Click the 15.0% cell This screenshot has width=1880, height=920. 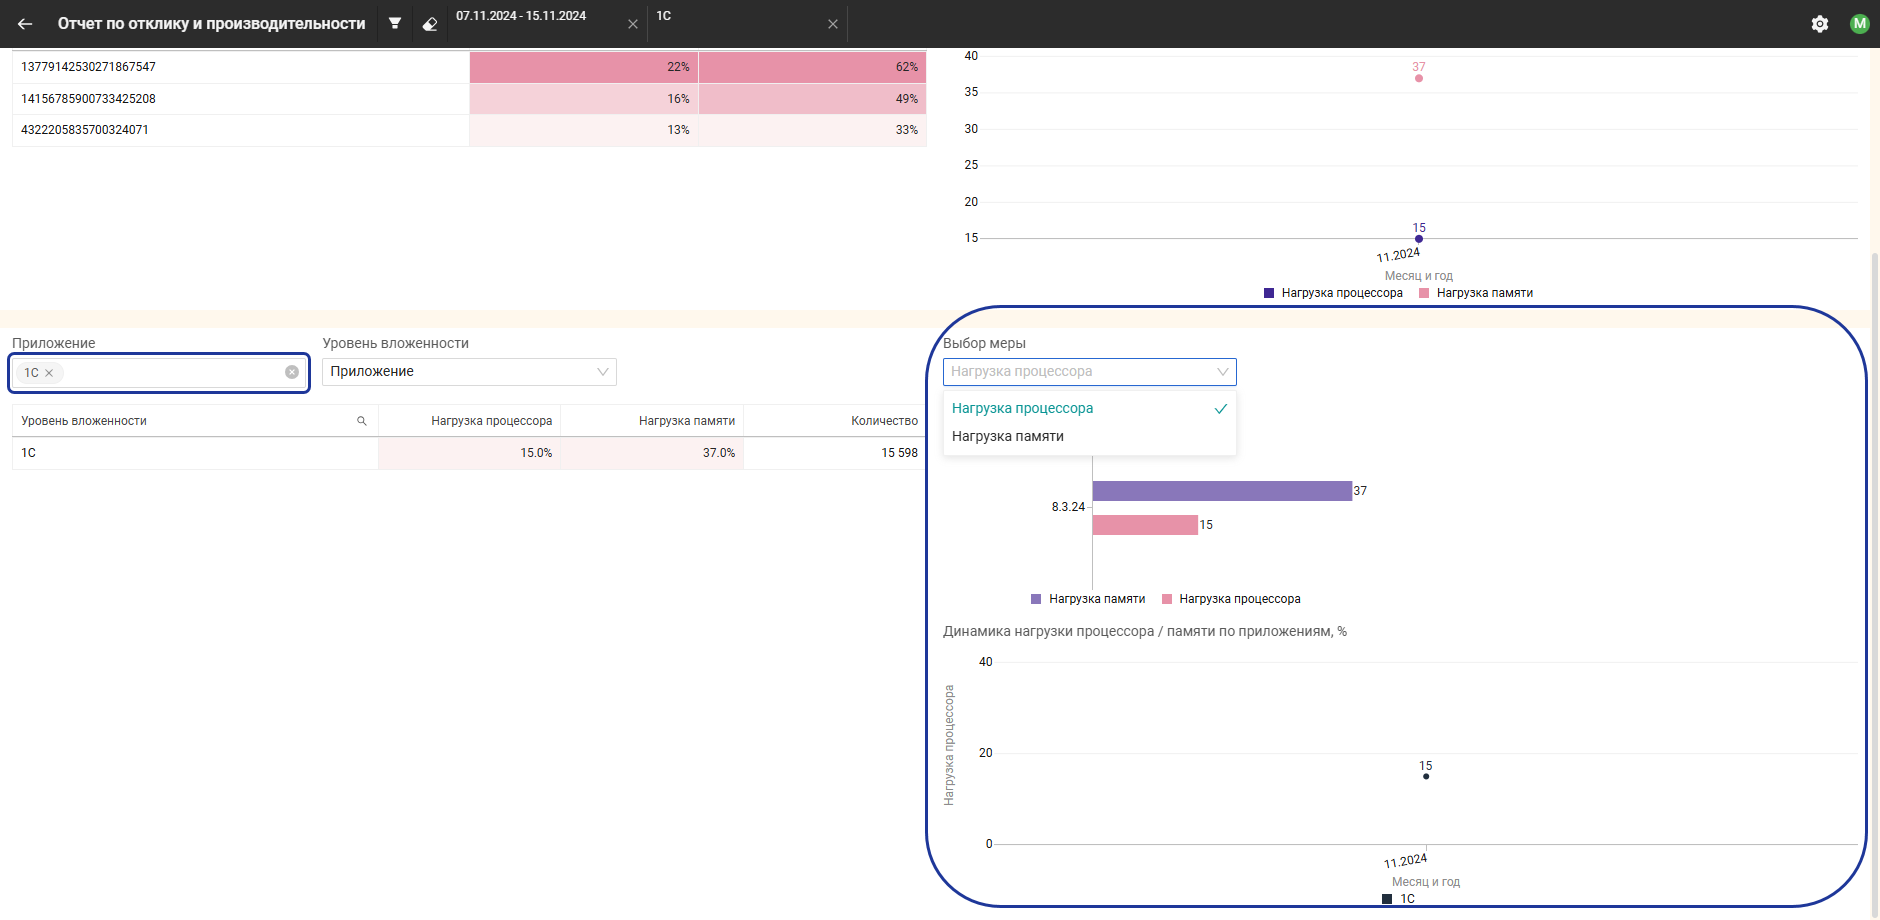pos(470,453)
